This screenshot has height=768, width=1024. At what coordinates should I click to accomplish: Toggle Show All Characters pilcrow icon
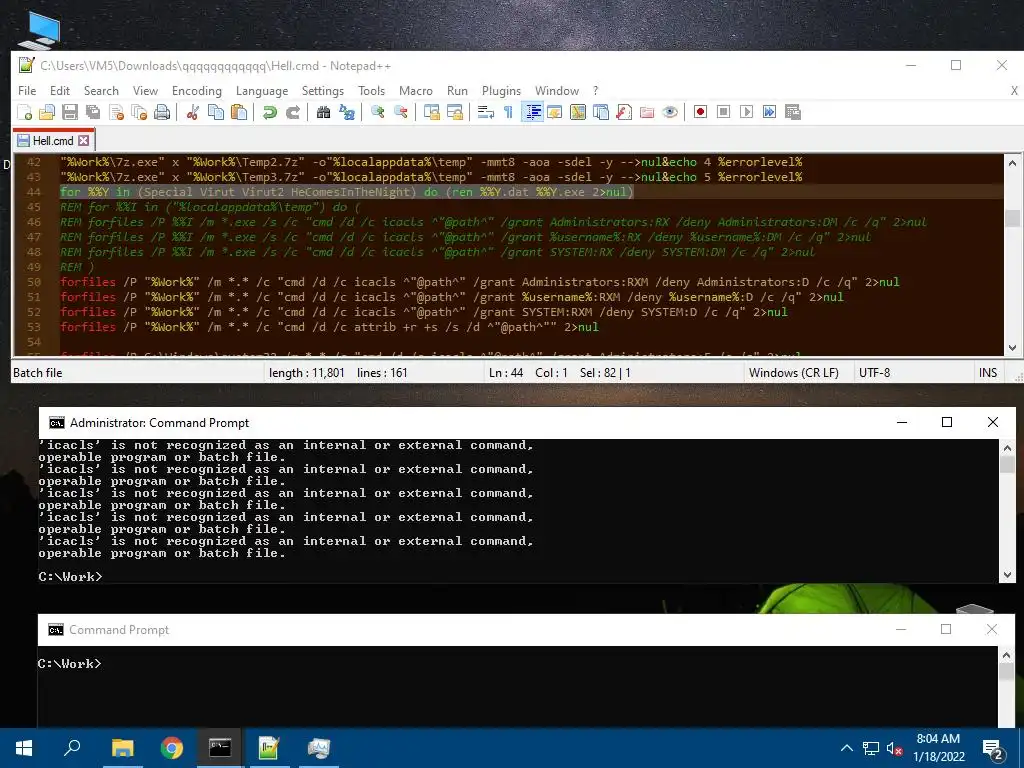(508, 112)
